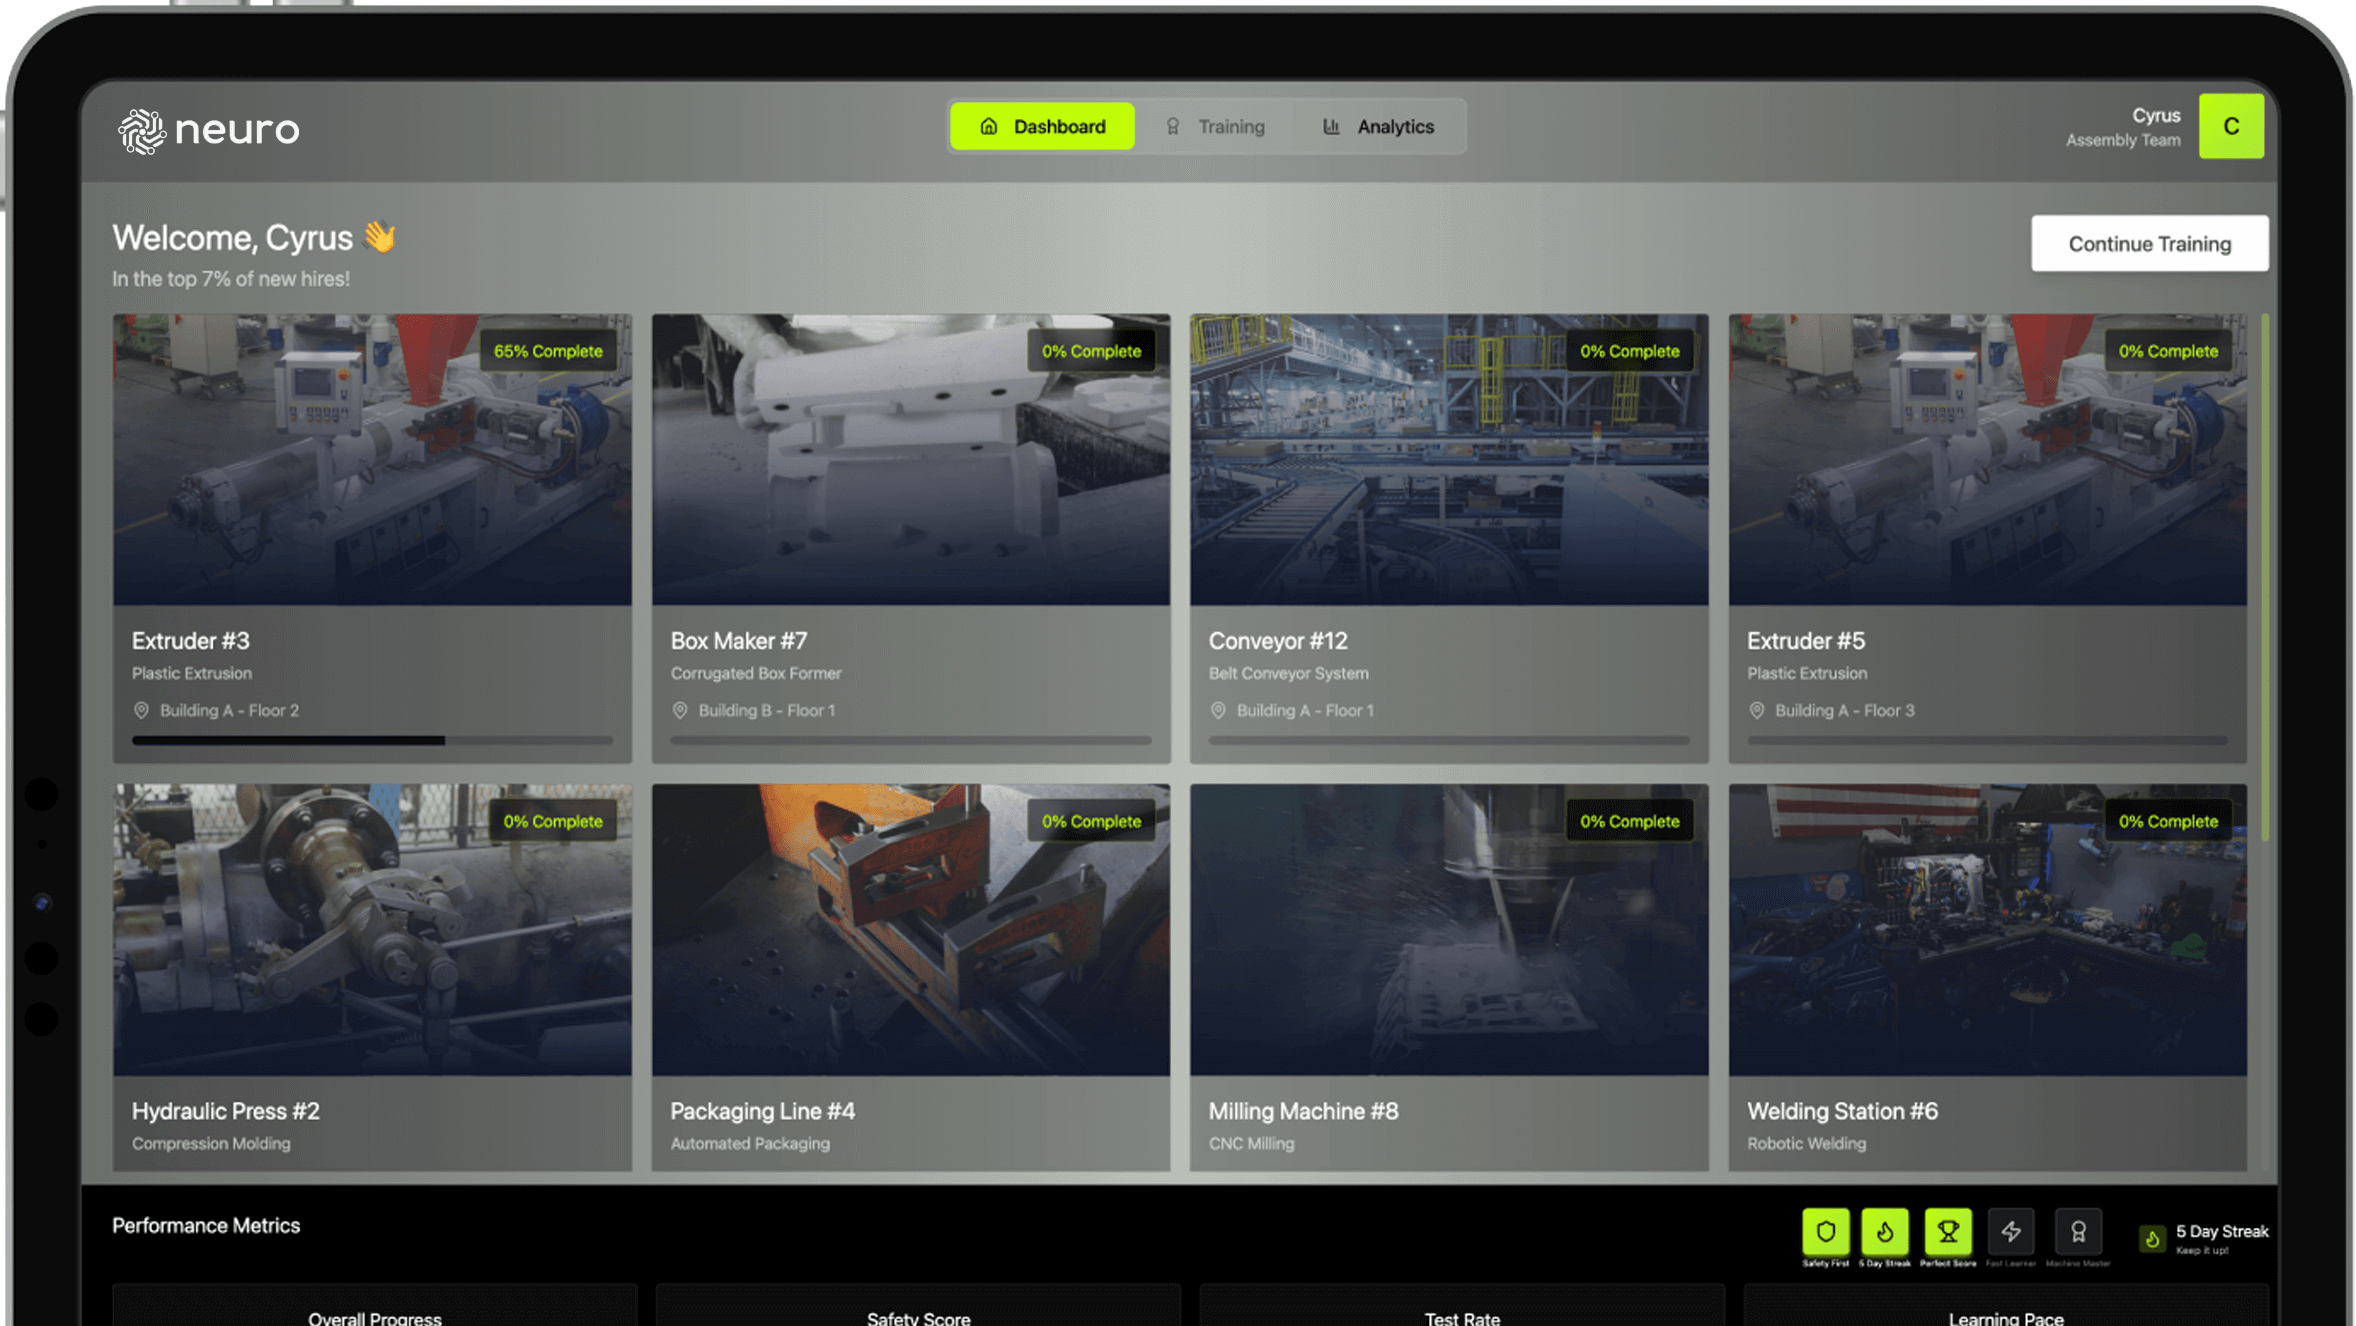Viewport: 2356px width, 1326px height.
Task: Click the neuro logo icon
Action: (141, 131)
